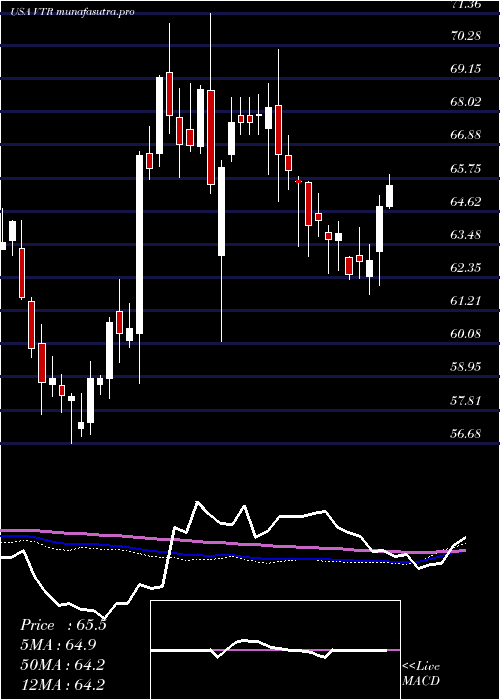Click the 'Price : 65.5' readout

63,625
